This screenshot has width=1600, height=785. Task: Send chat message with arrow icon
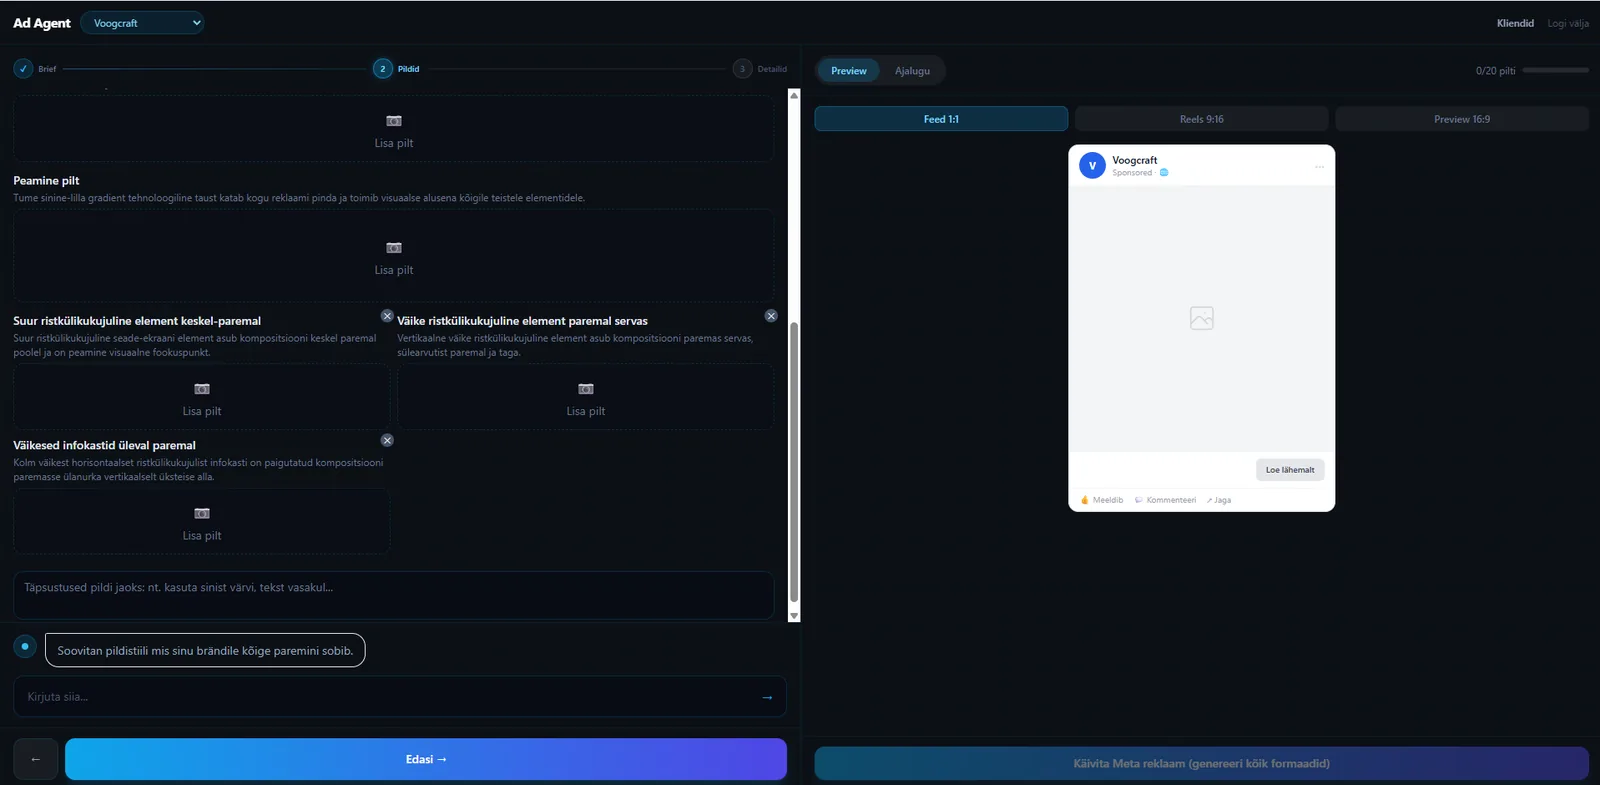[767, 697]
